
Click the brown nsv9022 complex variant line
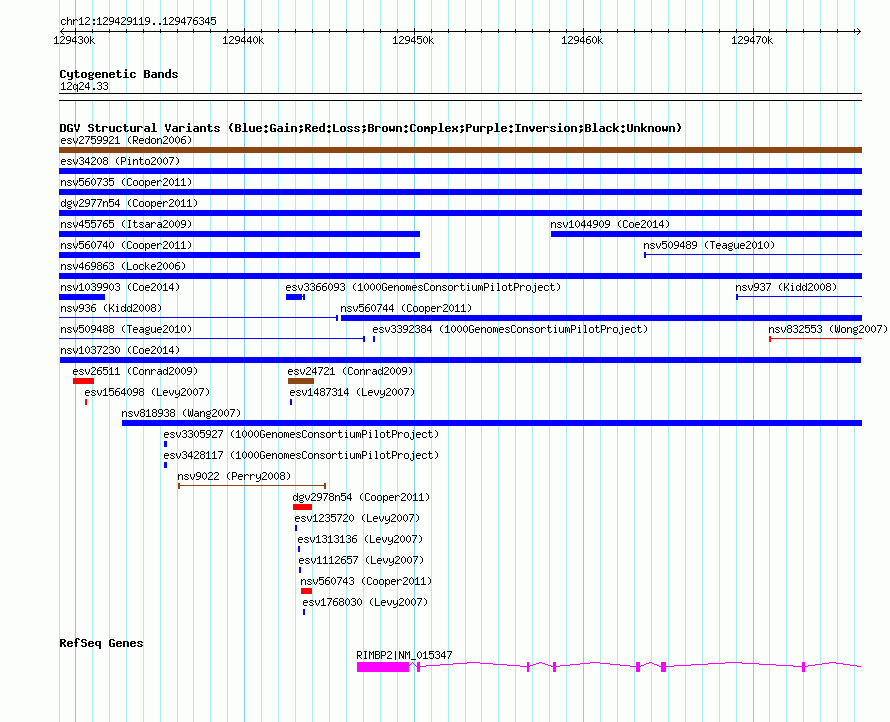(252, 486)
